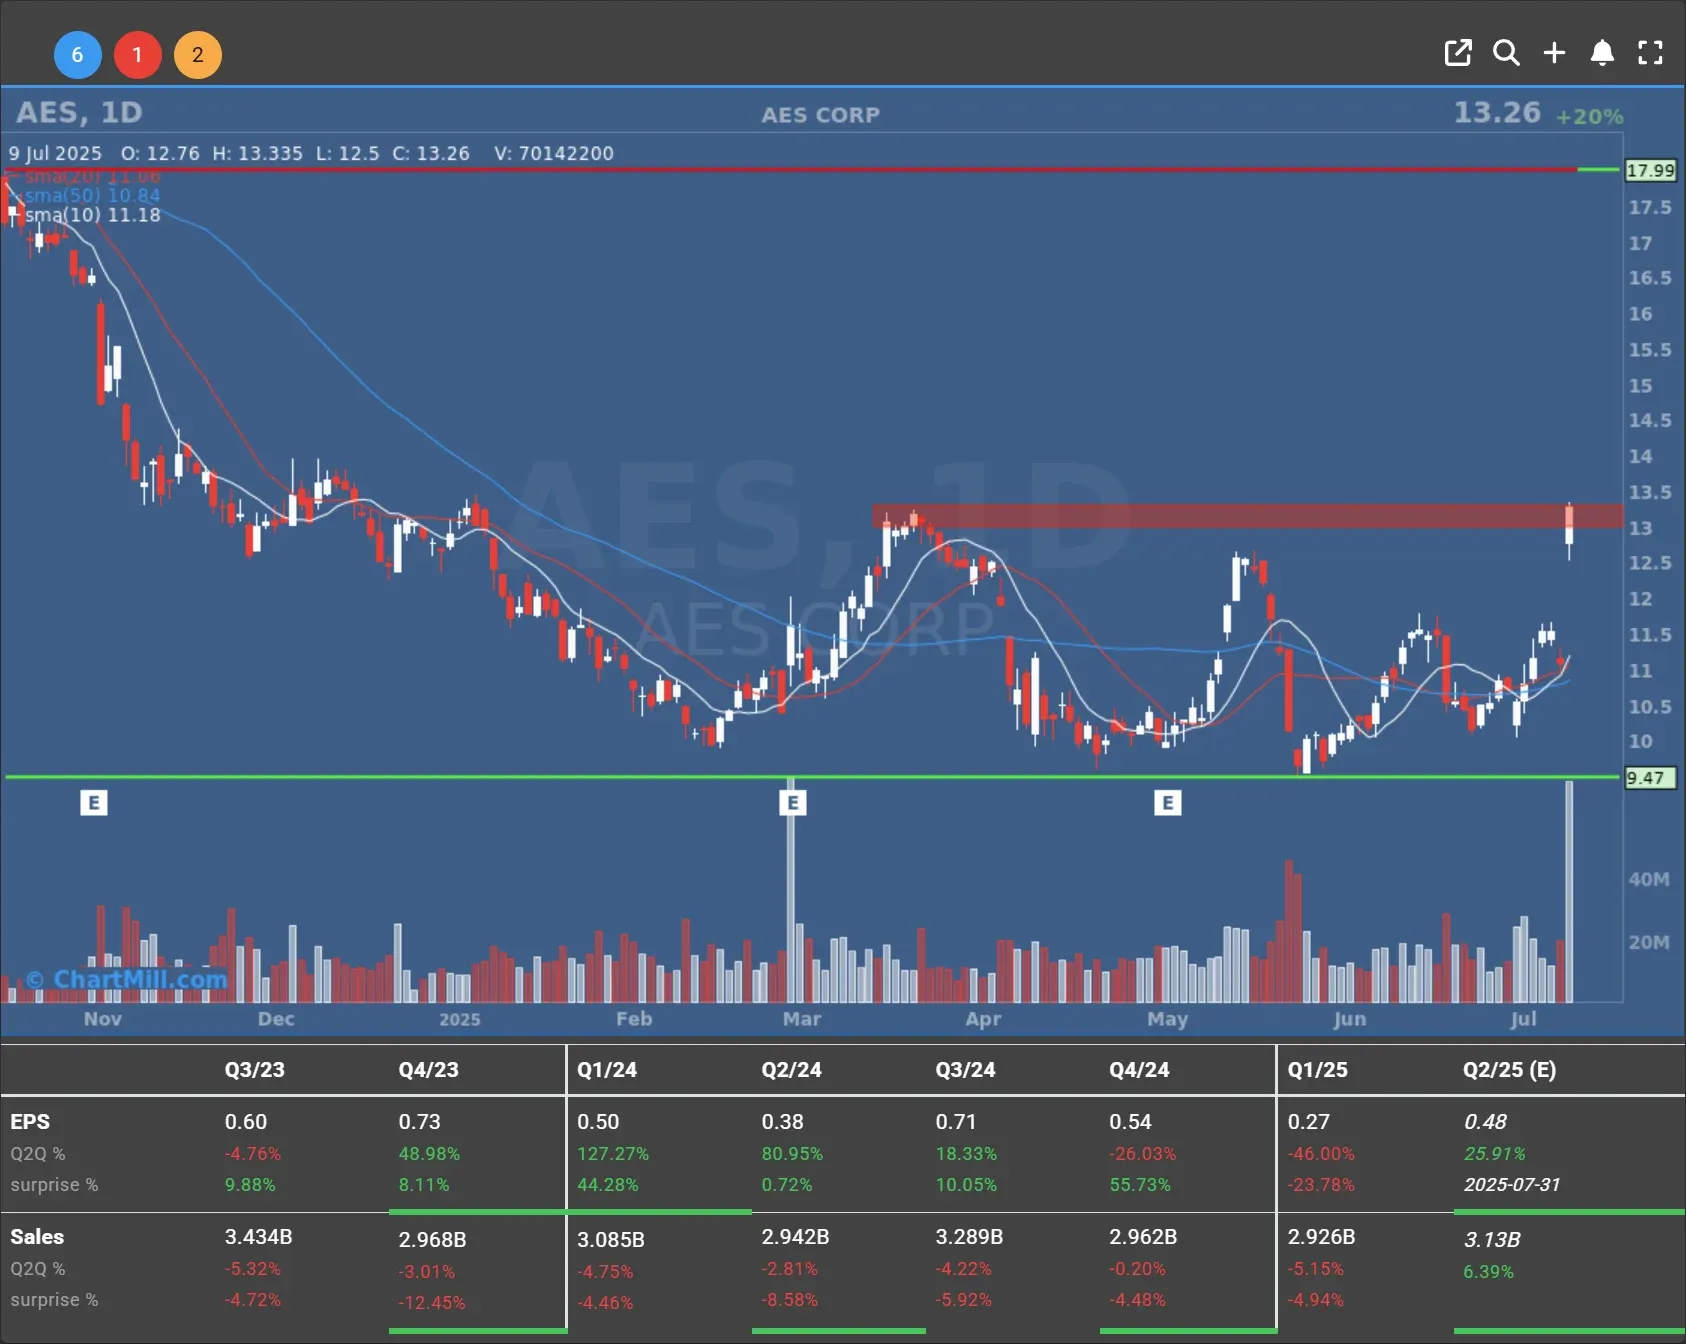Click the 9 Jul 2025 date readout
Viewport: 1686px width, 1344px height.
[x=55, y=153]
